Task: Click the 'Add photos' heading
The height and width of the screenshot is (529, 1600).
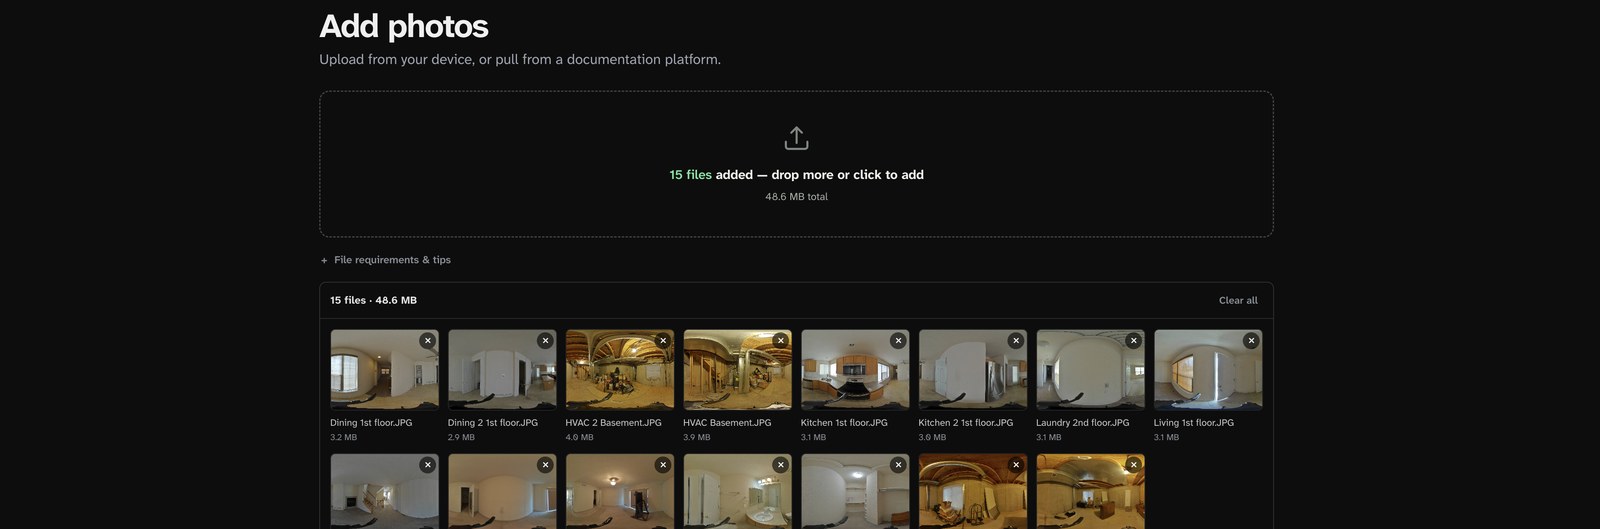Action: click(x=404, y=26)
